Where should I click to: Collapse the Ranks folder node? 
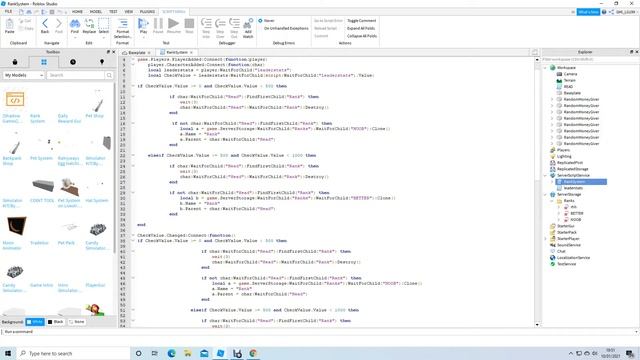tap(552, 201)
